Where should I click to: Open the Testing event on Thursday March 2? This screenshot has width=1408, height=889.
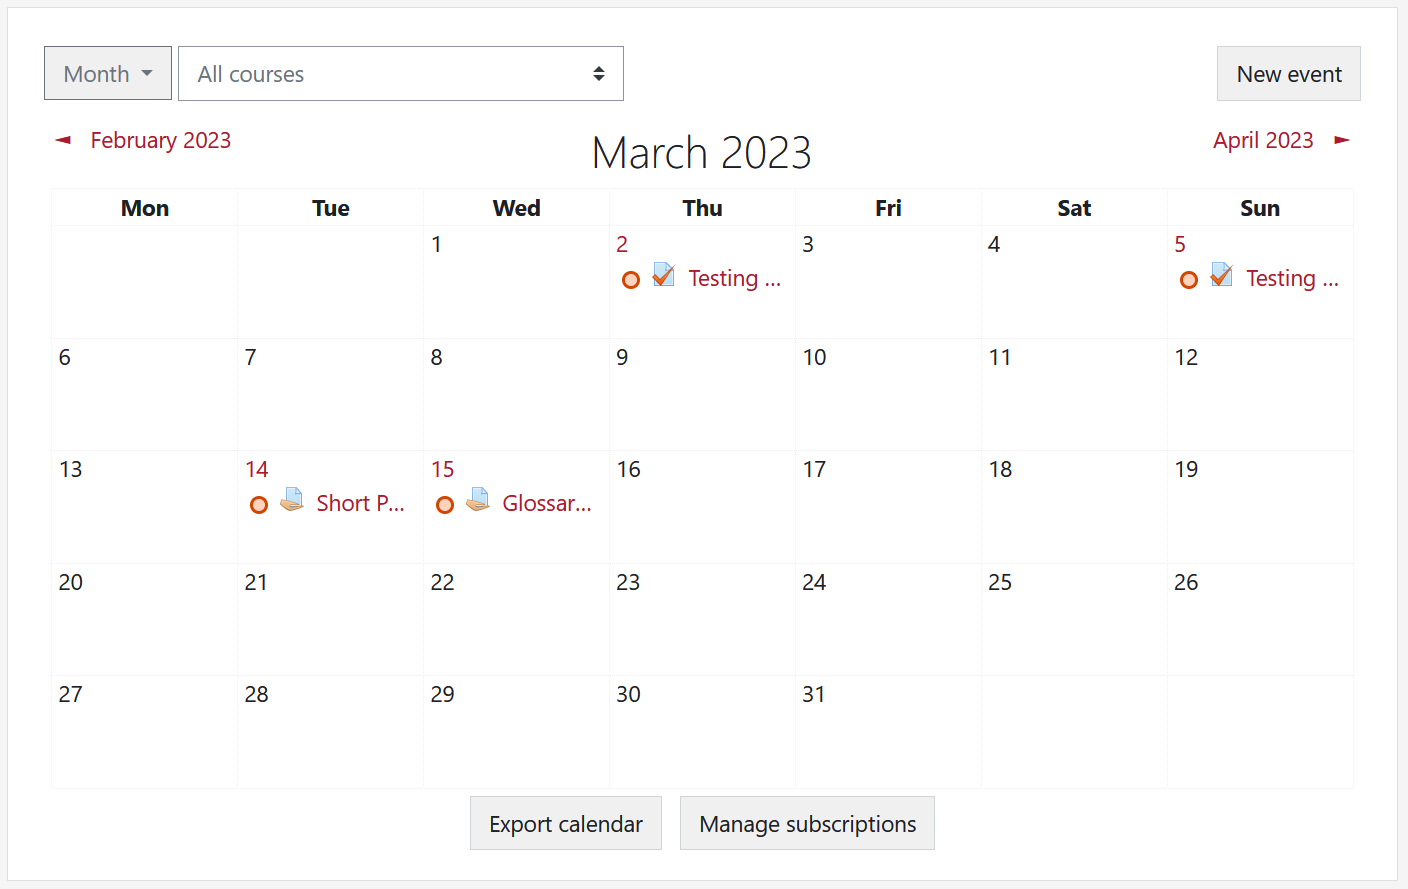tap(734, 279)
